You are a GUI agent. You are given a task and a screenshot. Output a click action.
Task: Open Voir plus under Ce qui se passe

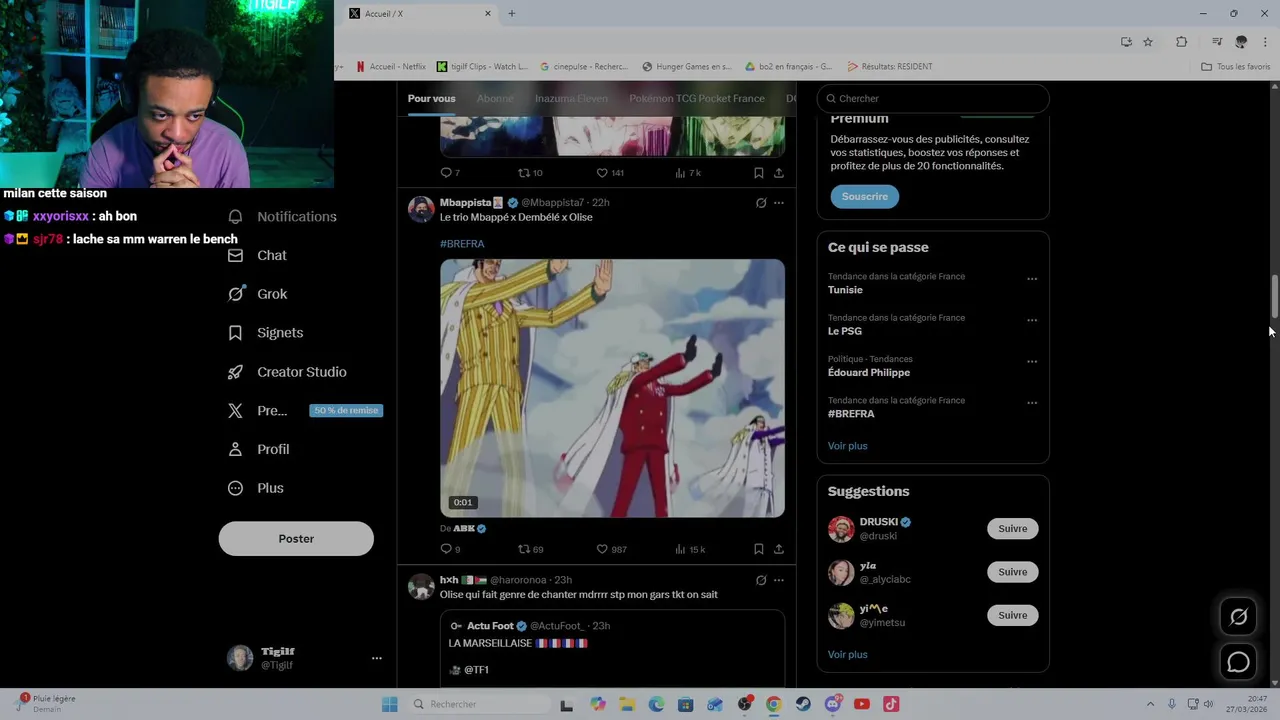(847, 446)
